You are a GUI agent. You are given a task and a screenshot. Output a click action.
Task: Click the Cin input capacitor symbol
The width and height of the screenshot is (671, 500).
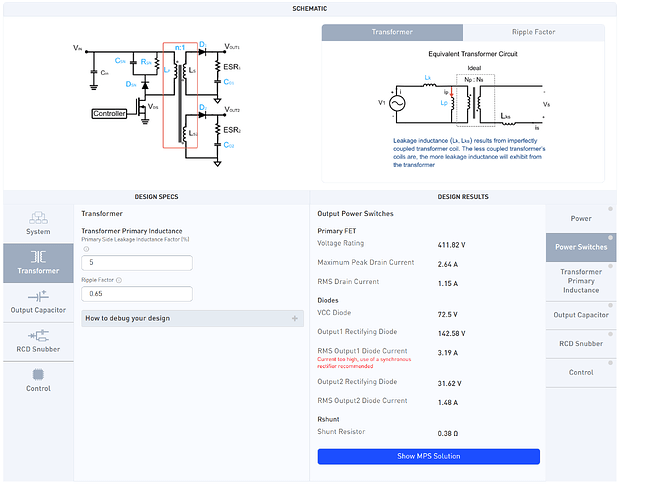[94, 72]
